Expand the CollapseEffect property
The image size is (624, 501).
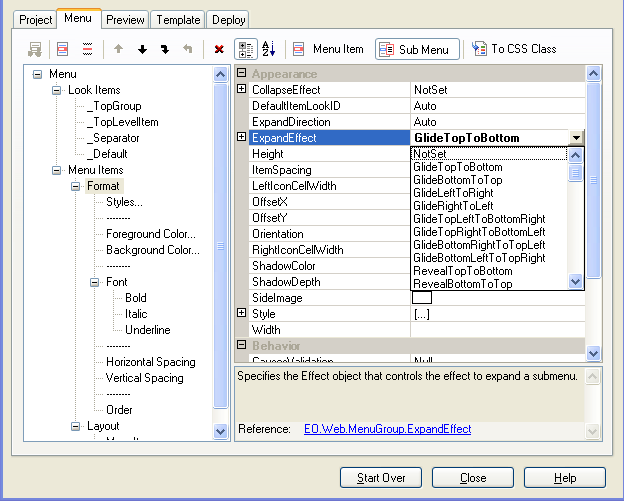coord(242,89)
